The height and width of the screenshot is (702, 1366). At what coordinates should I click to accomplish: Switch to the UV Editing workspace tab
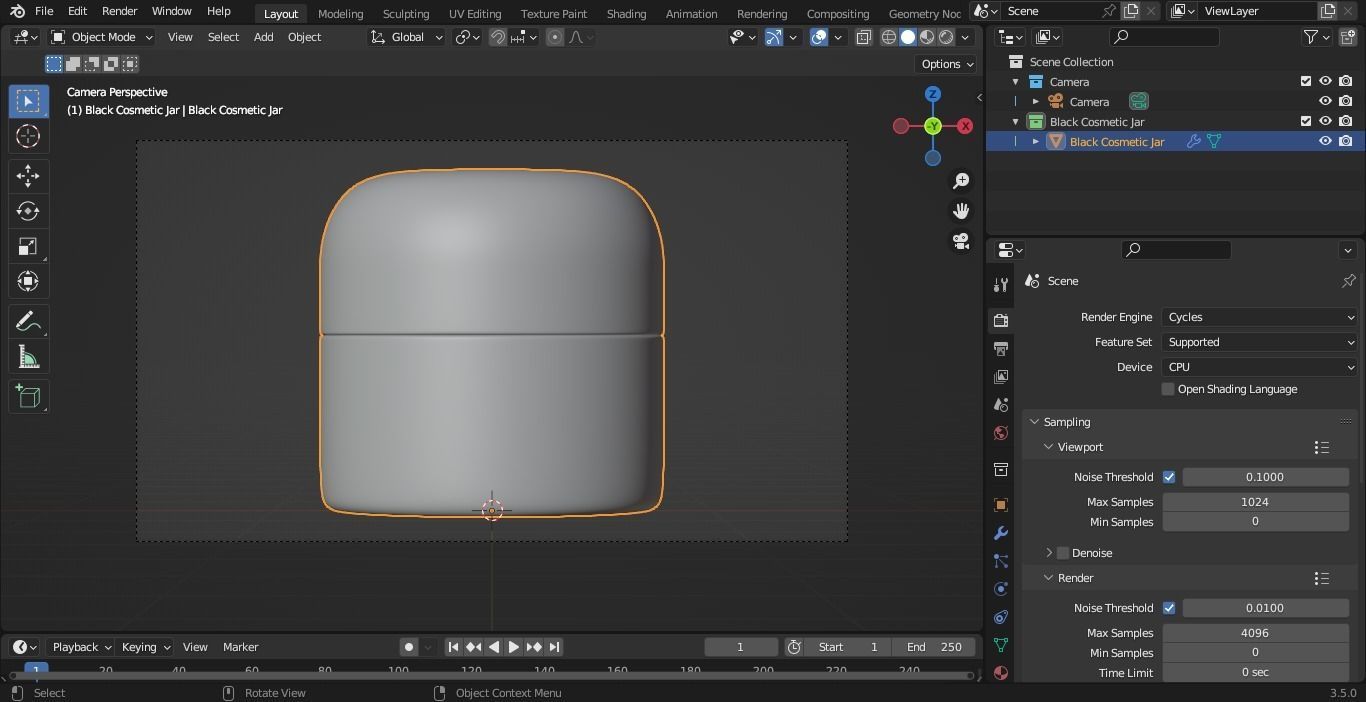click(475, 14)
